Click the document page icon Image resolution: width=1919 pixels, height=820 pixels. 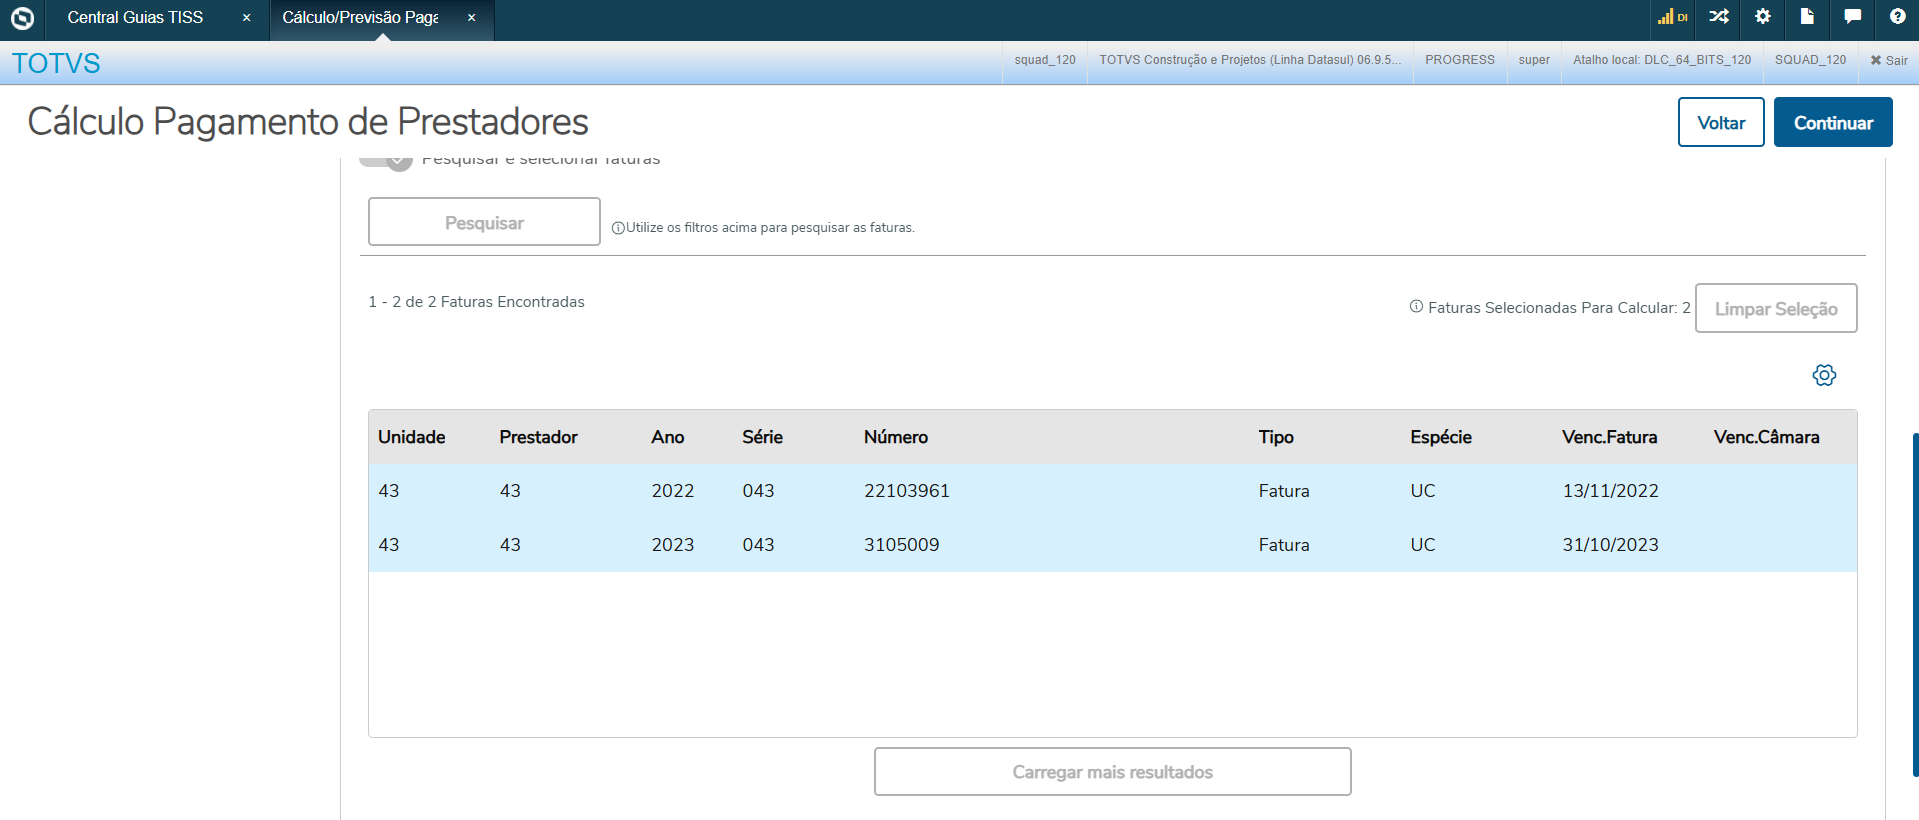pos(1807,17)
